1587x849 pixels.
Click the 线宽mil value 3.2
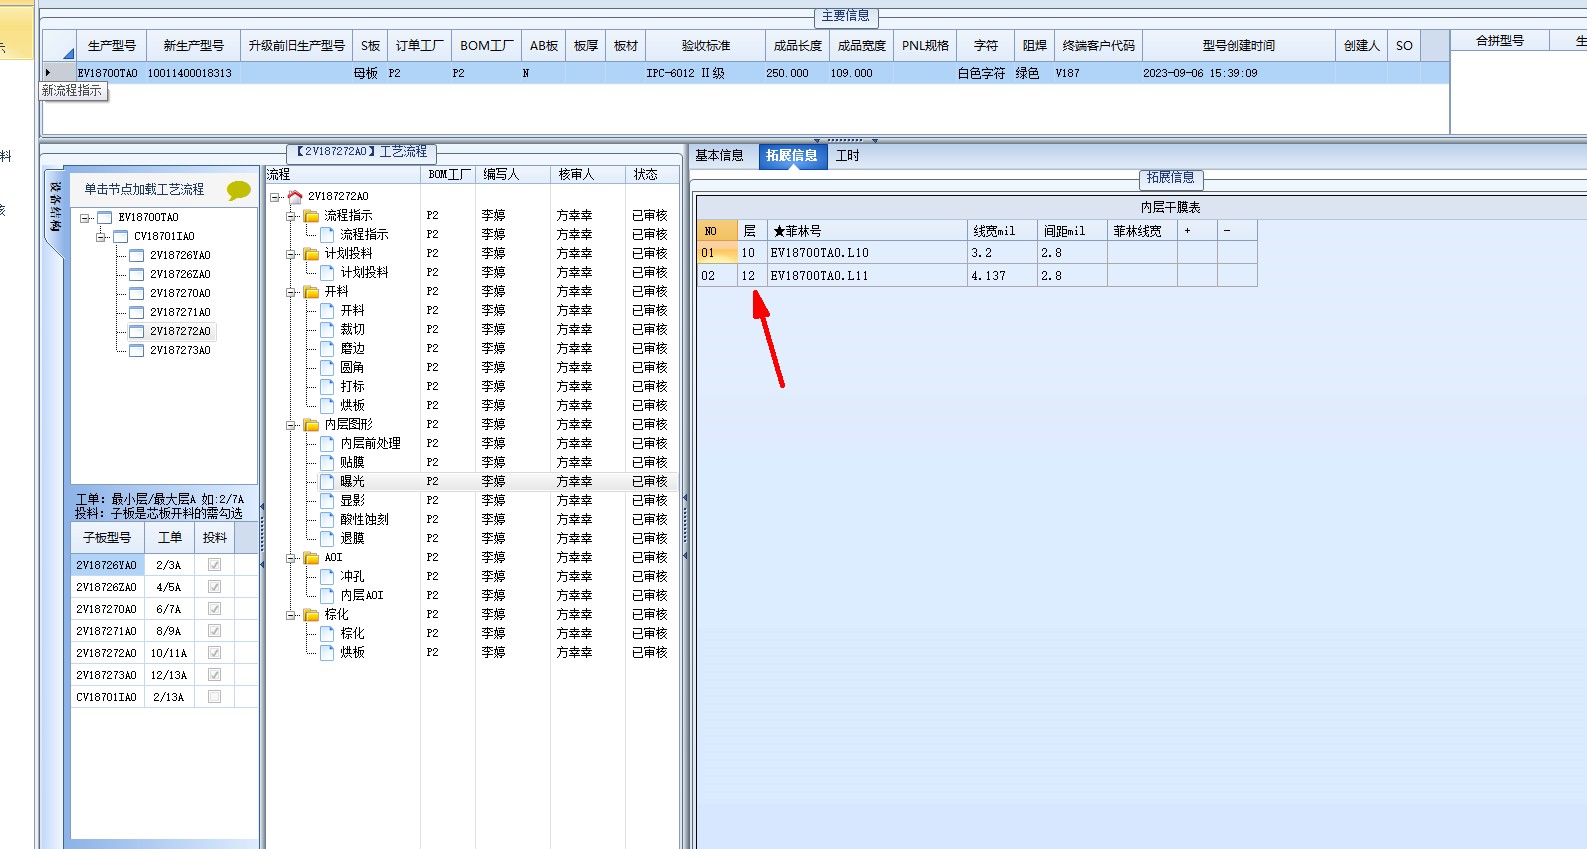point(1001,253)
